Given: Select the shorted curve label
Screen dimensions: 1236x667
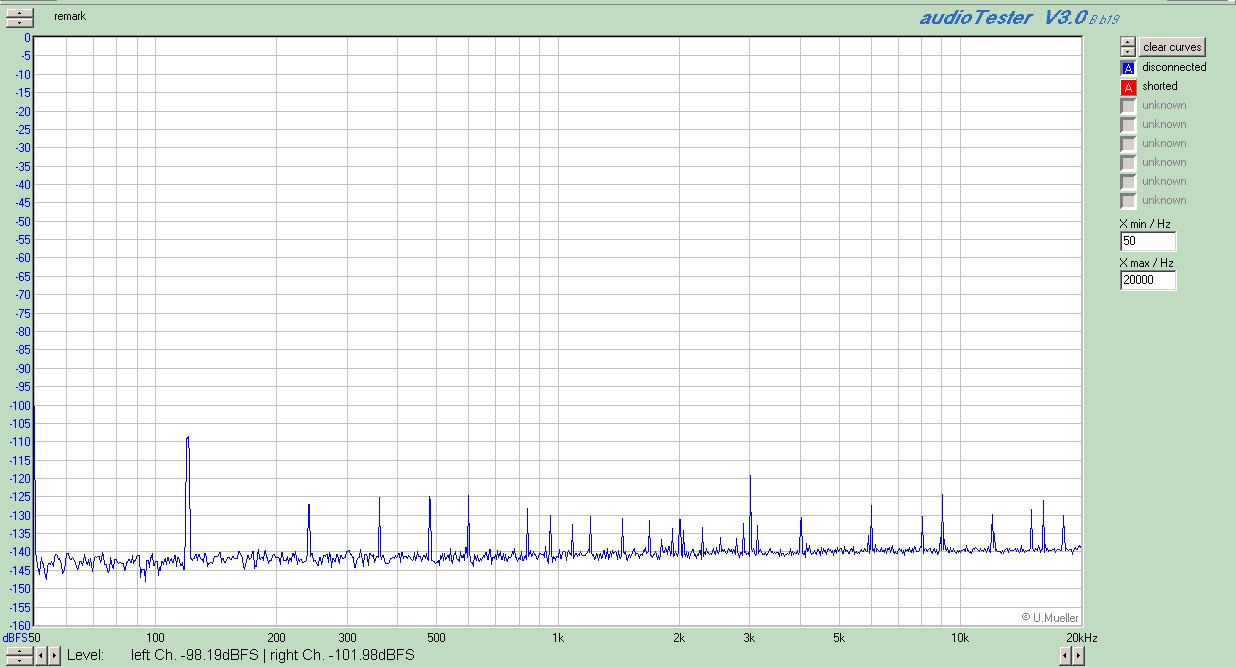Looking at the screenshot, I should 1160,86.
